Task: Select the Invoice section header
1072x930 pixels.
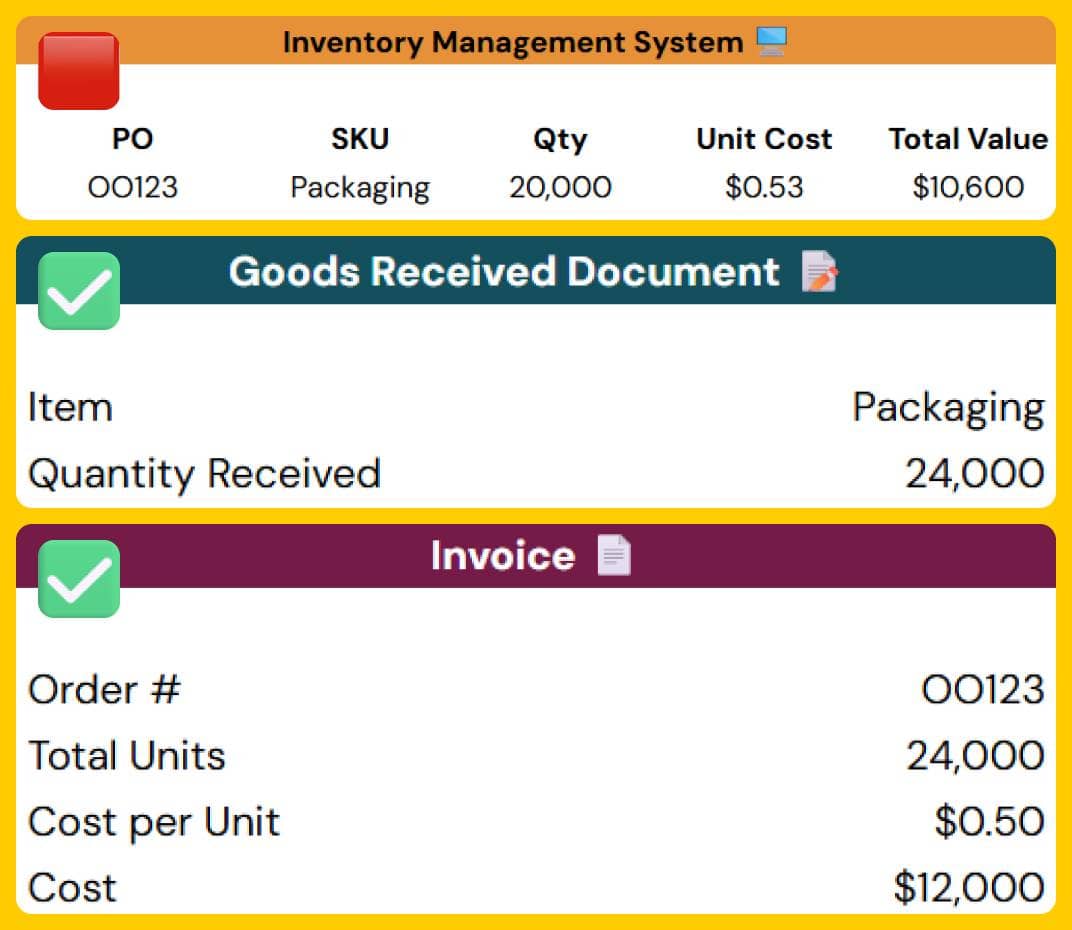Action: 502,556
